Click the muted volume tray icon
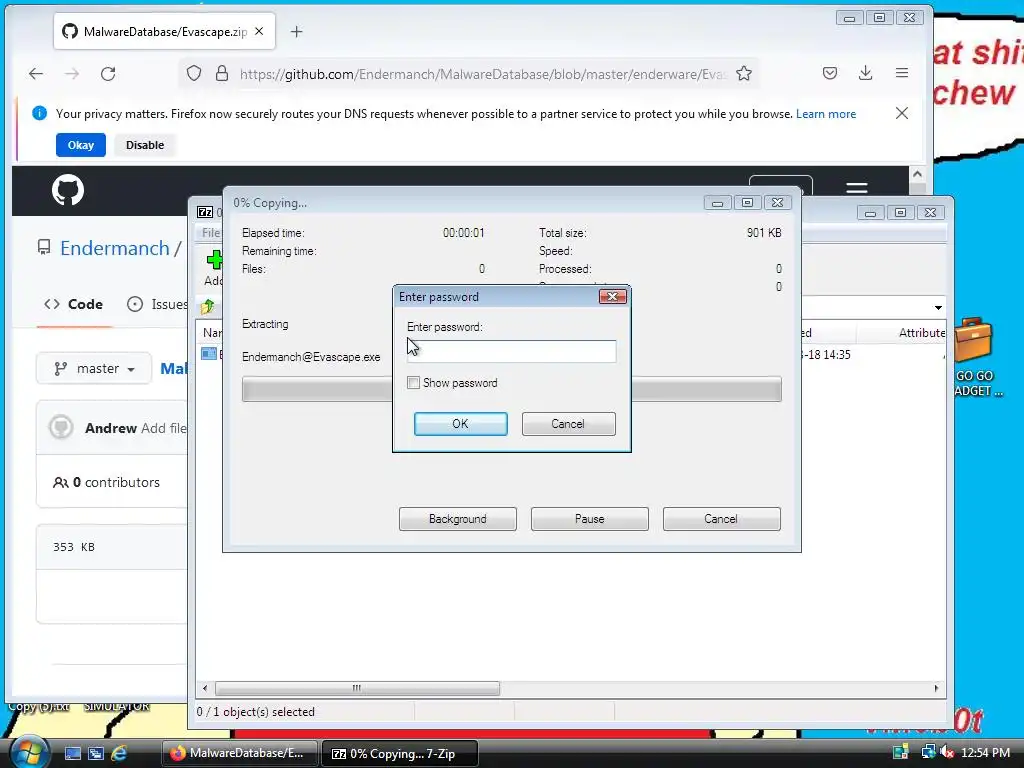This screenshot has width=1024, height=768. (x=947, y=753)
